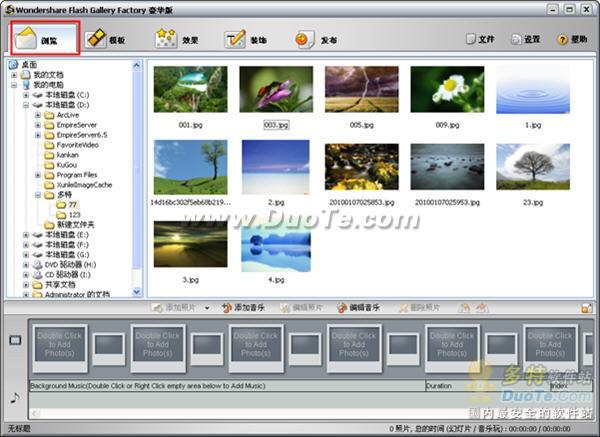Expand the Program Files folder node

click(x=37, y=175)
